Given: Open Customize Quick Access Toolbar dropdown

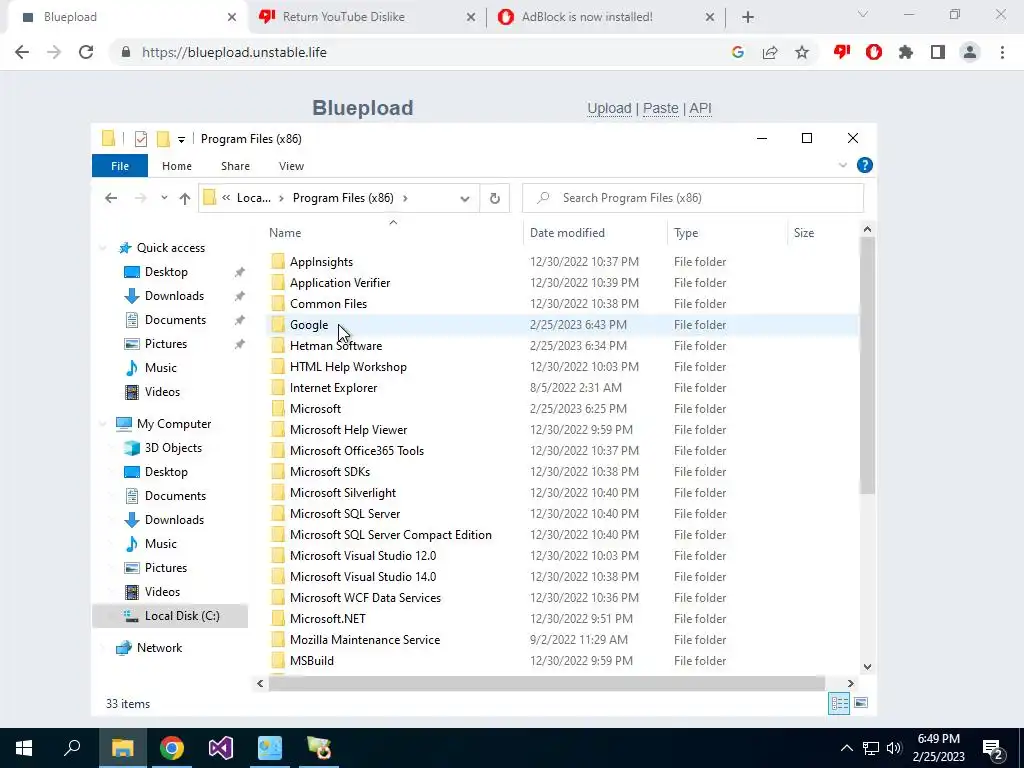Looking at the screenshot, I should tap(181, 139).
